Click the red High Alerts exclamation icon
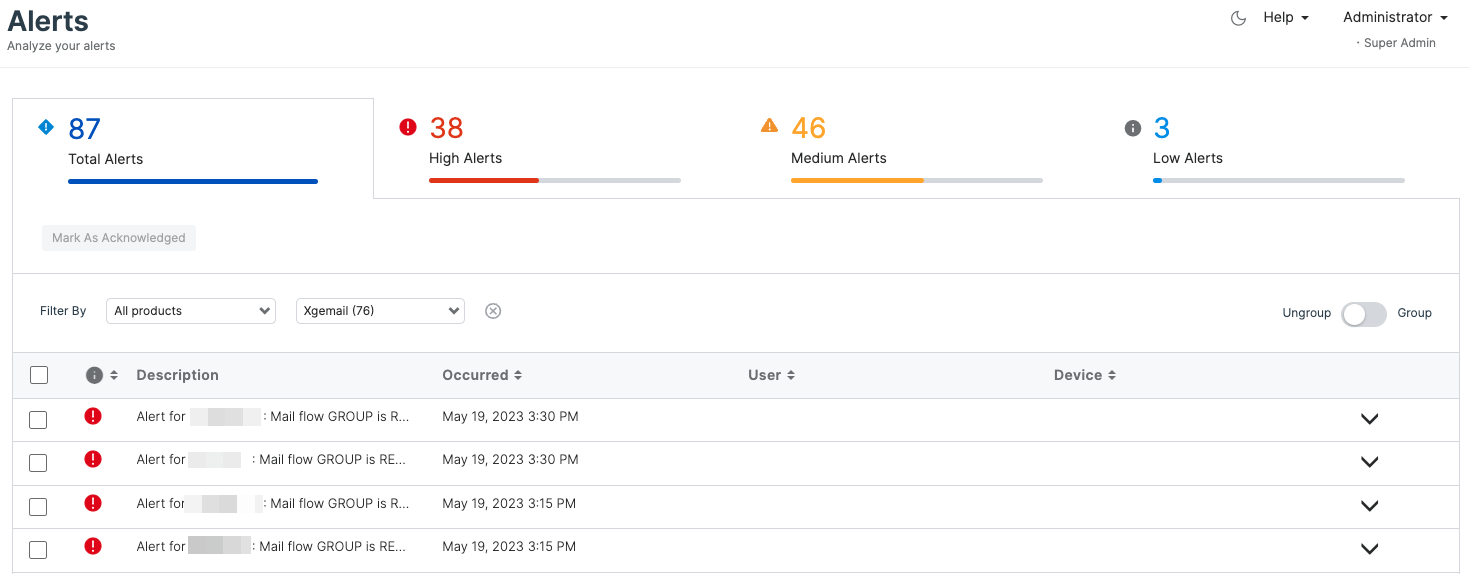The height and width of the screenshot is (574, 1470). [408, 127]
